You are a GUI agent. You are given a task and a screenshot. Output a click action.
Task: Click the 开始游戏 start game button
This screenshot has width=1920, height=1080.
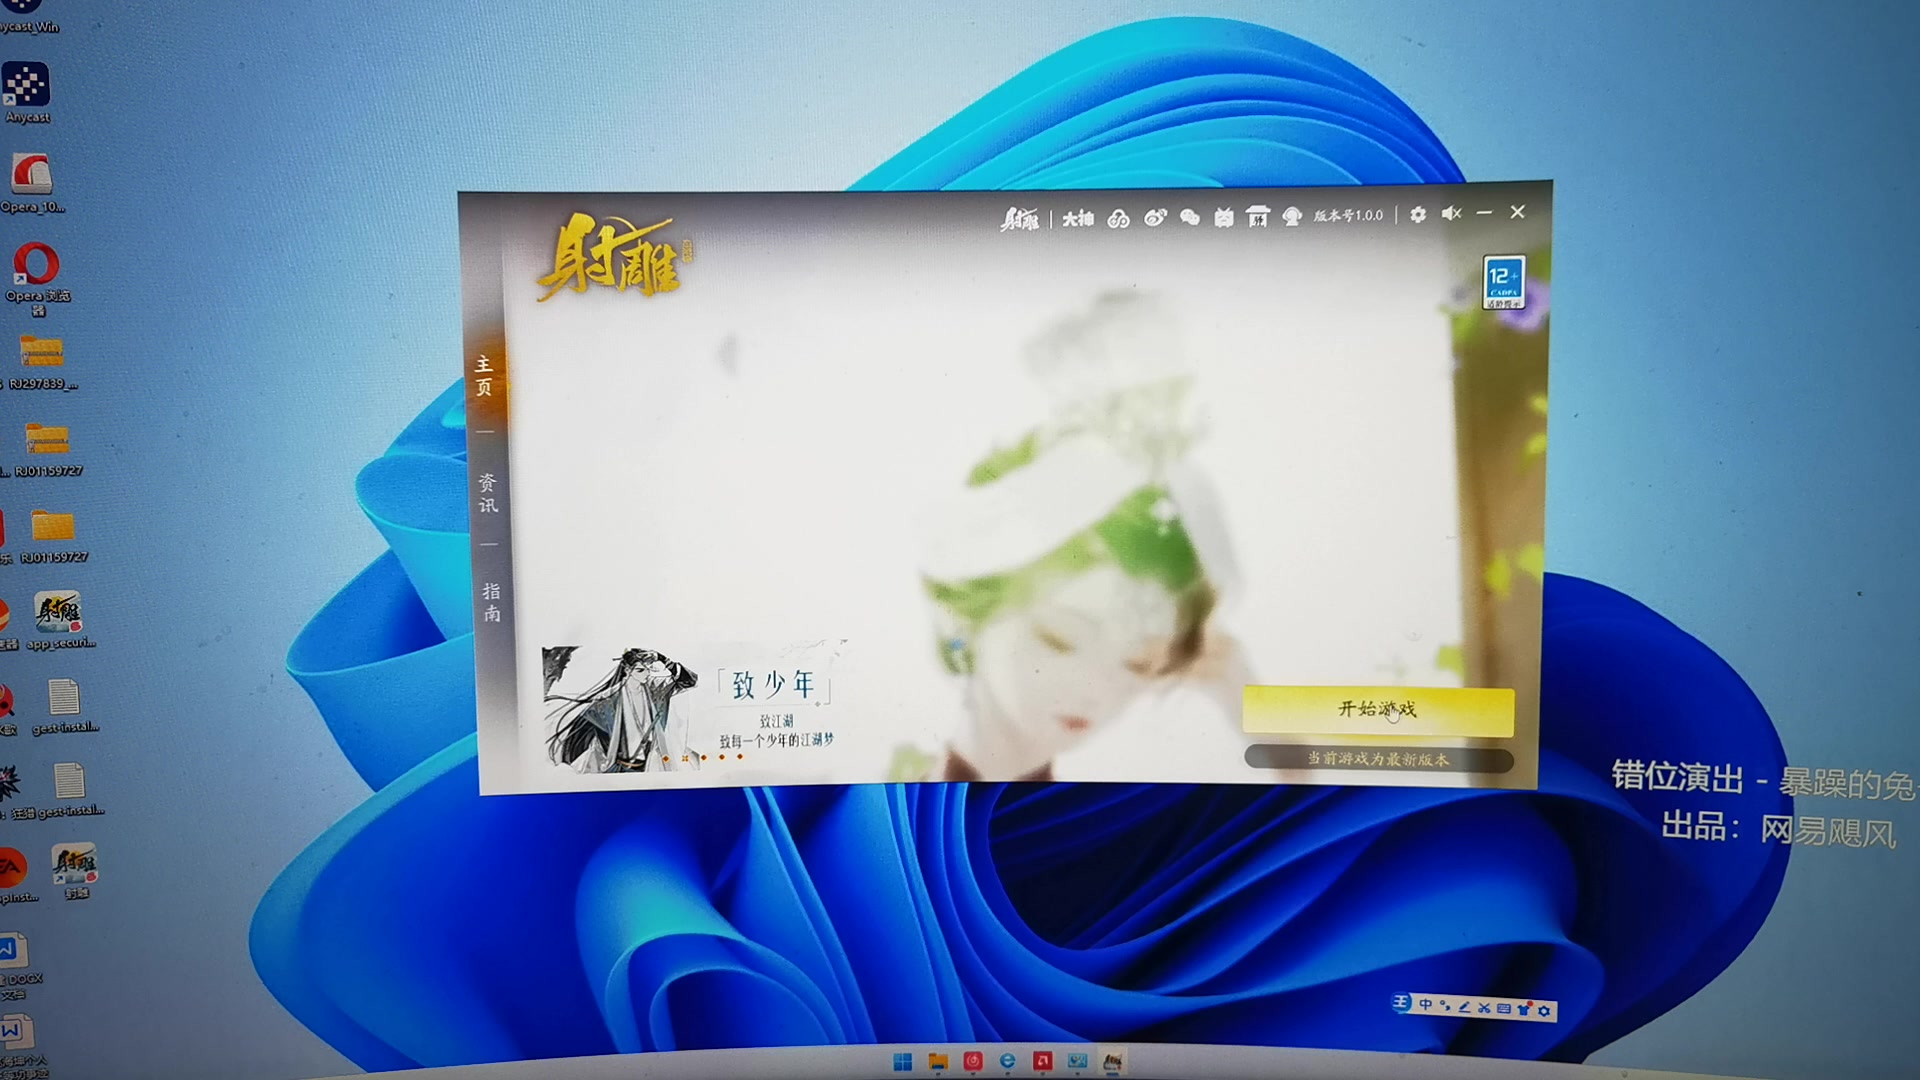(1378, 710)
